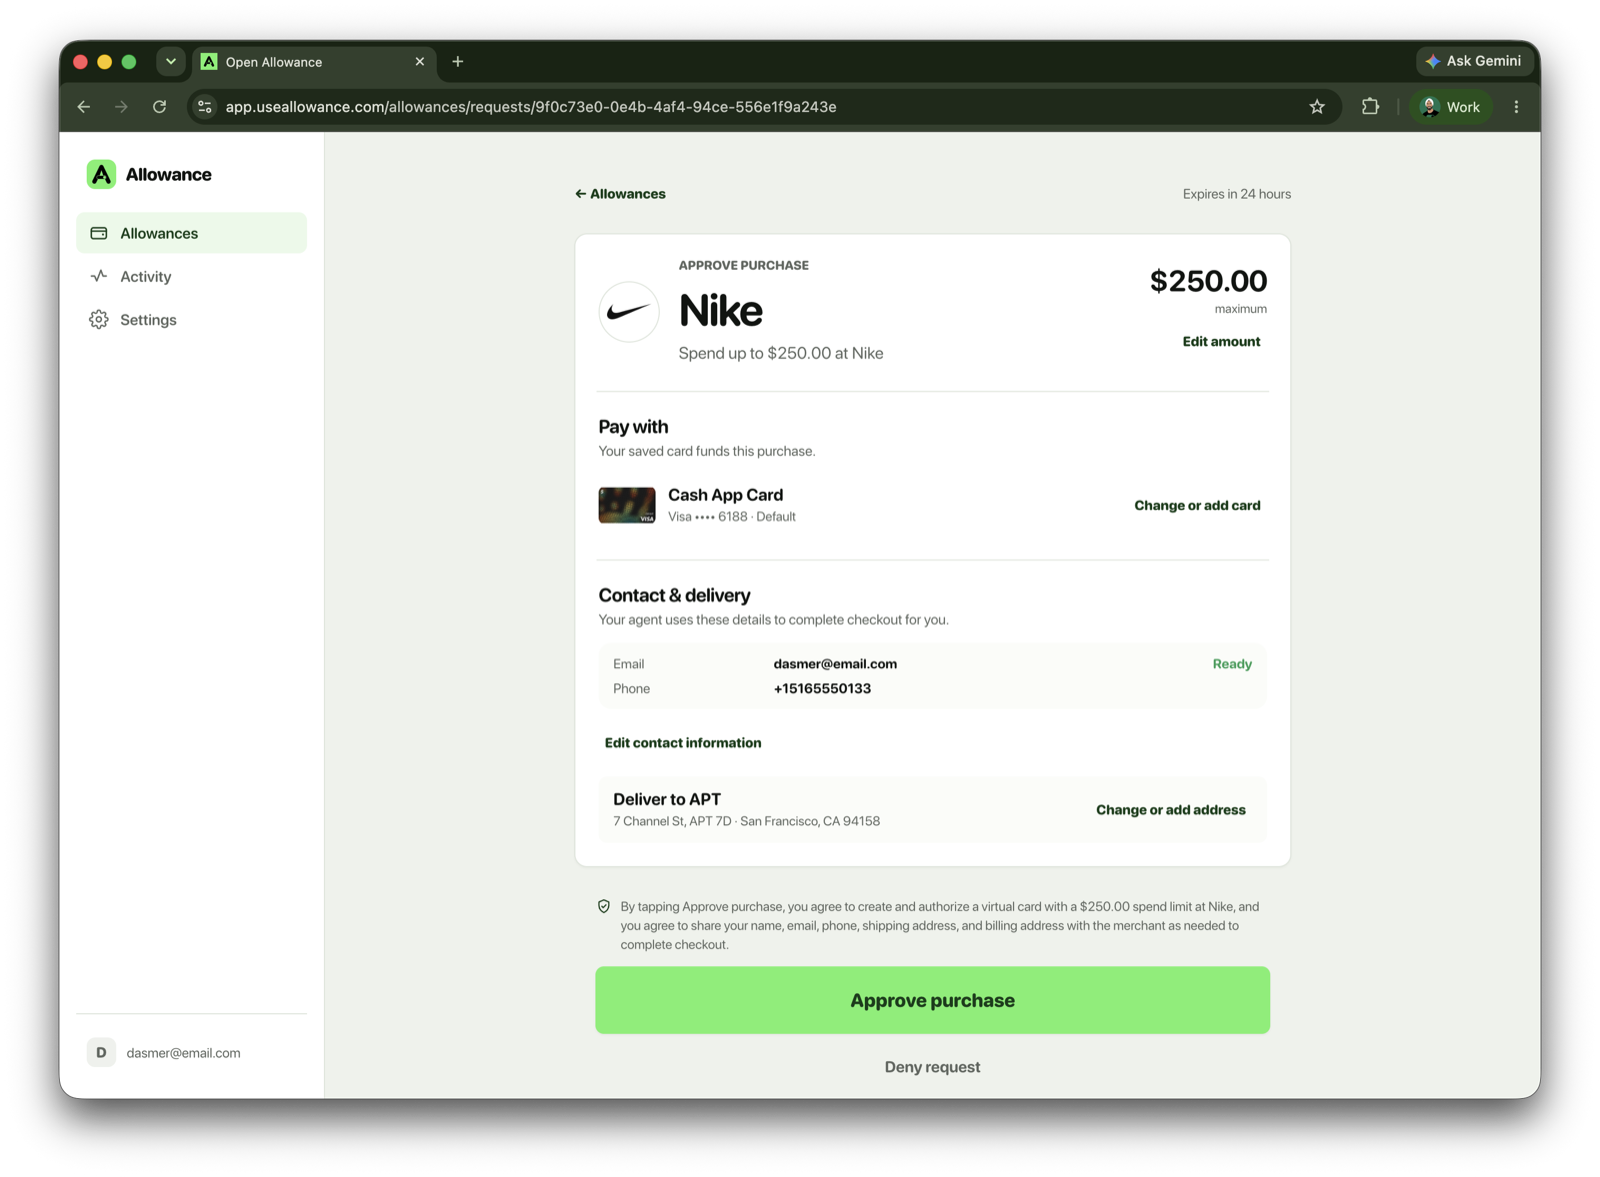This screenshot has width=1600, height=1177.
Task: Open the Activity sidebar item
Action: [191, 276]
